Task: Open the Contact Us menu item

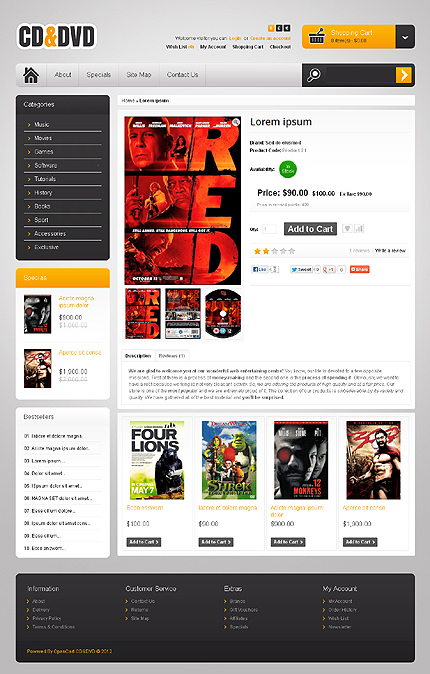Action: (182, 75)
